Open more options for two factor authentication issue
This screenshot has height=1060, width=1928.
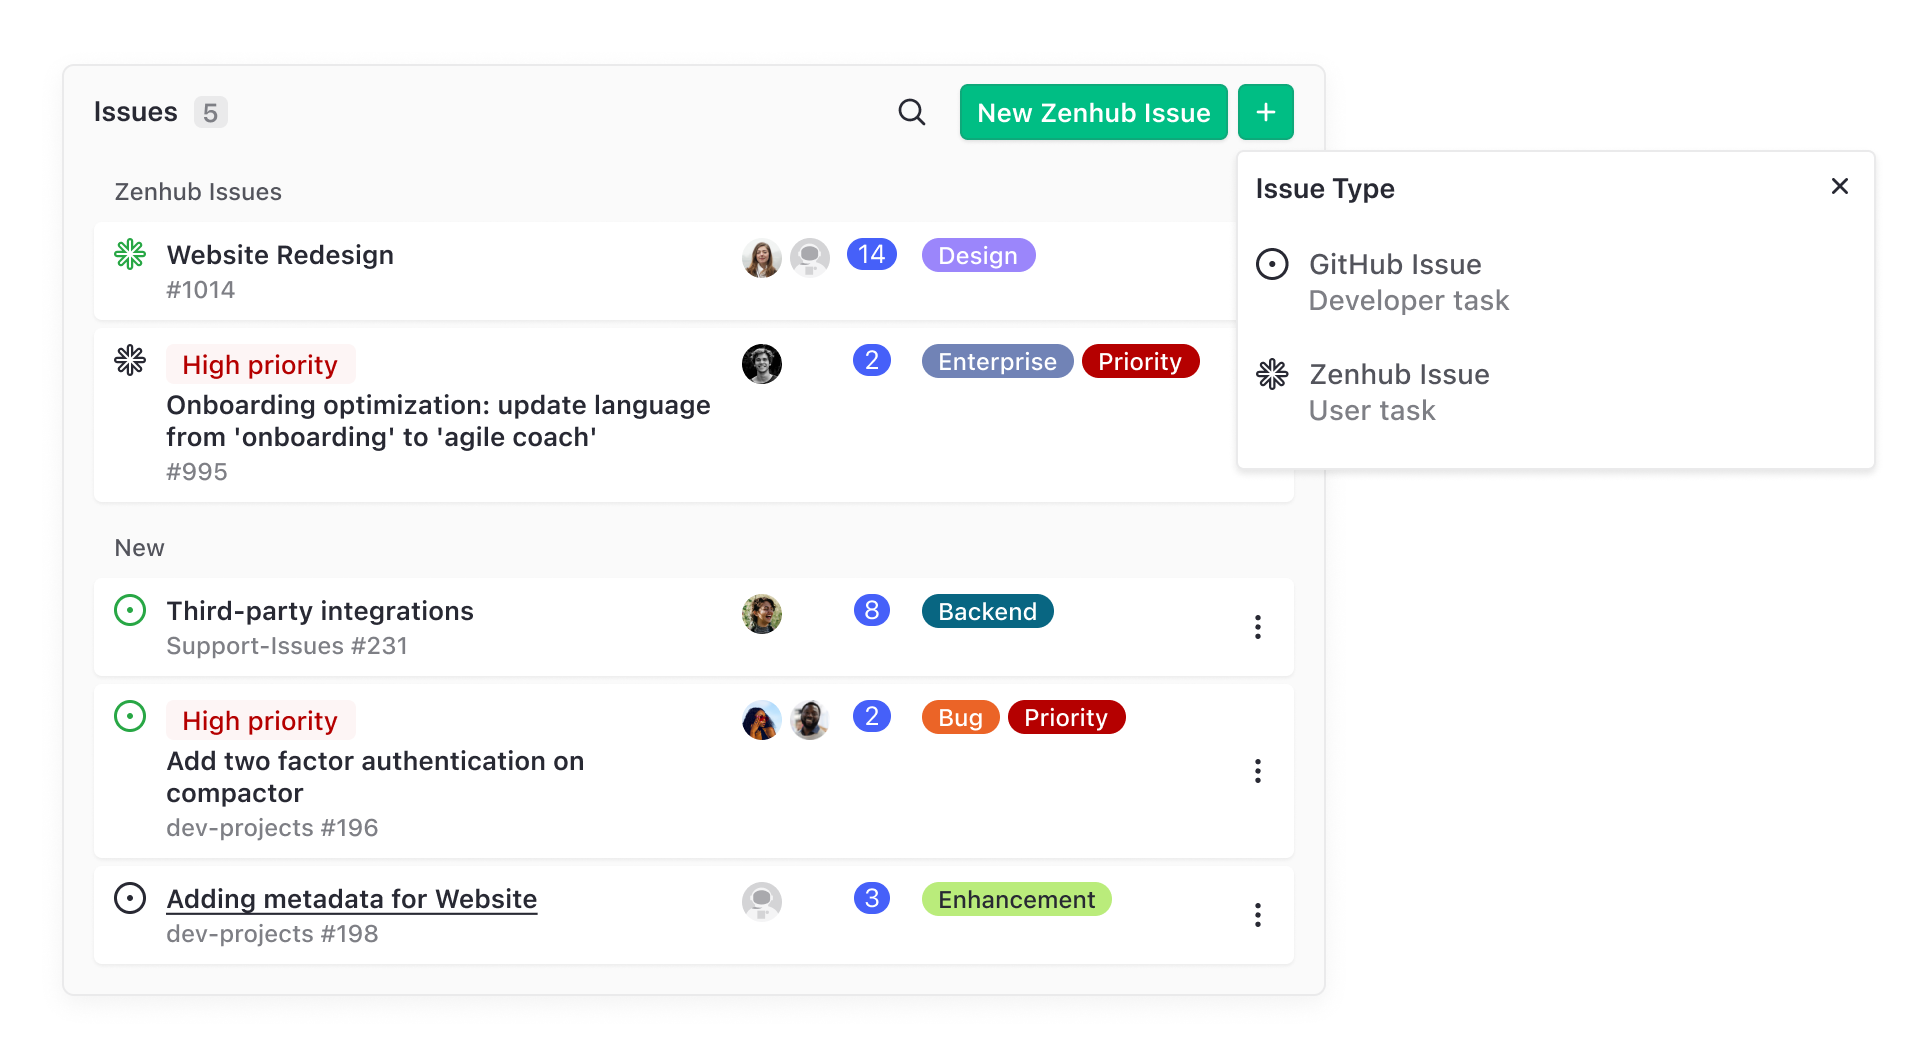click(x=1257, y=771)
